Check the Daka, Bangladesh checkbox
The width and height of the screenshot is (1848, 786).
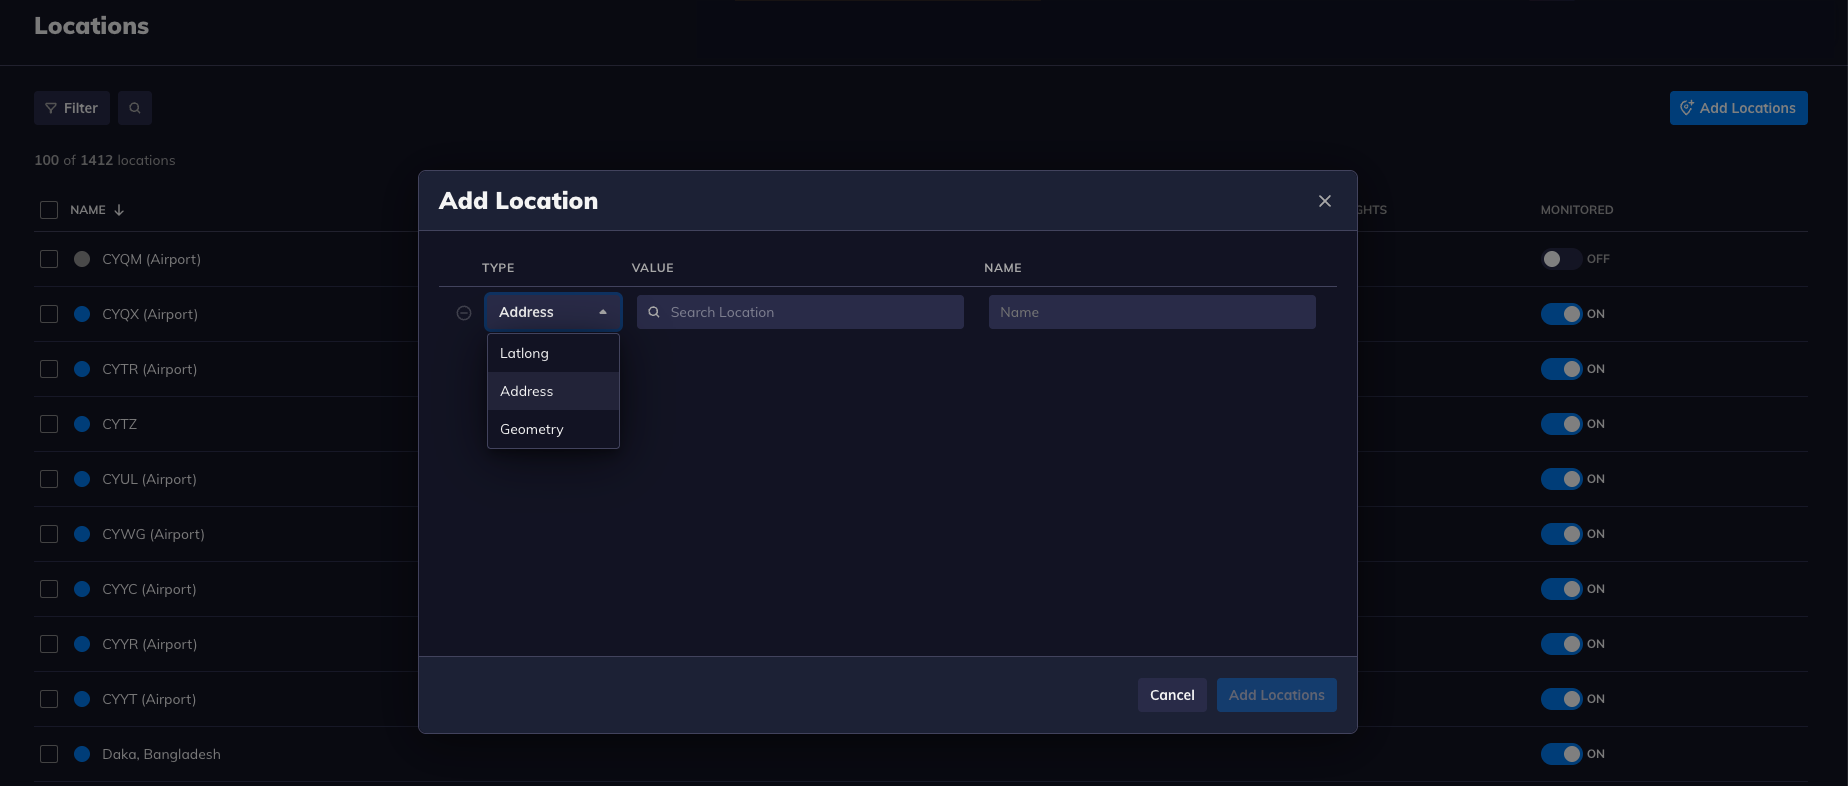[x=49, y=754]
